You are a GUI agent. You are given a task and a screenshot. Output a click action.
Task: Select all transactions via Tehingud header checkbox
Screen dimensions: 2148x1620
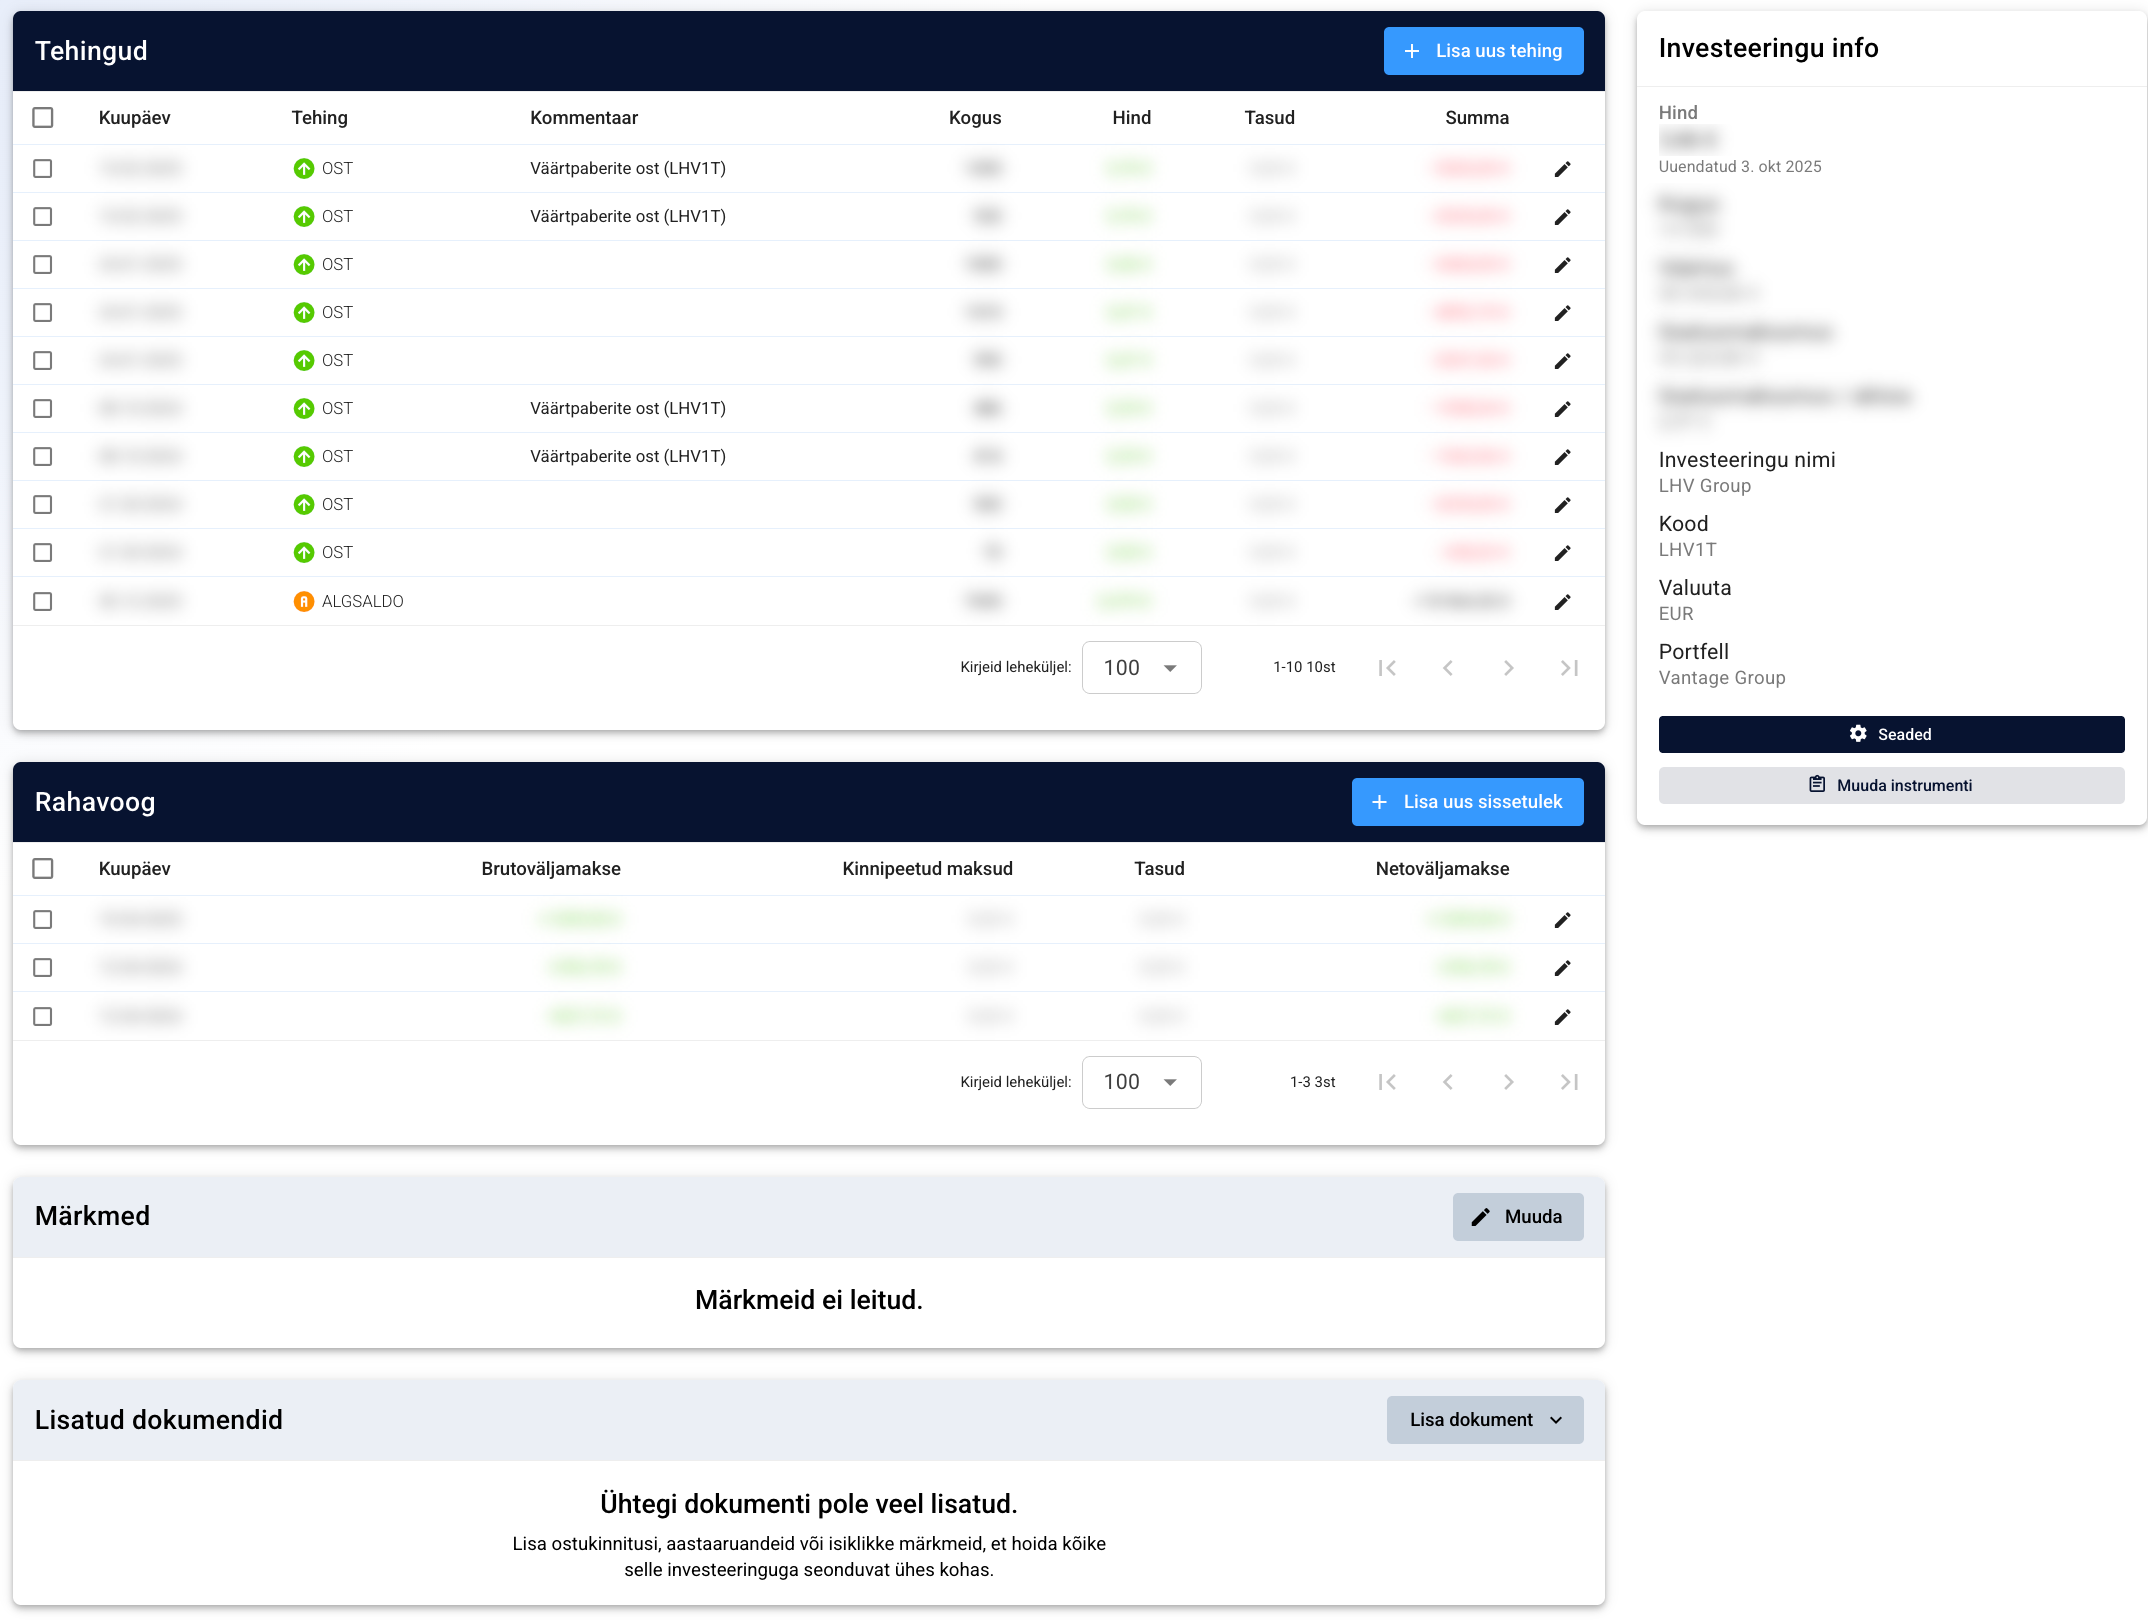43,118
